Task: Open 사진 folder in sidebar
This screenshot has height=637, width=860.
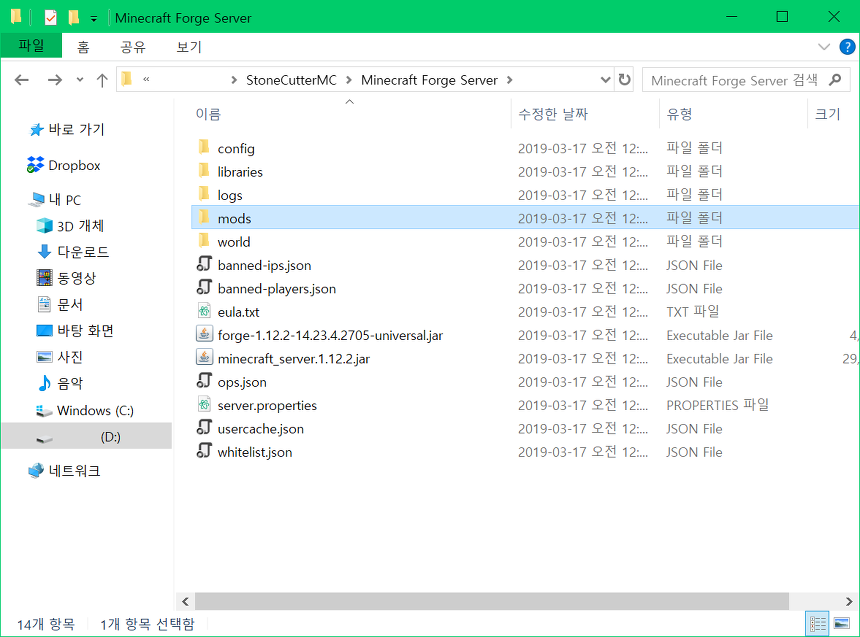Action: [x=60, y=357]
